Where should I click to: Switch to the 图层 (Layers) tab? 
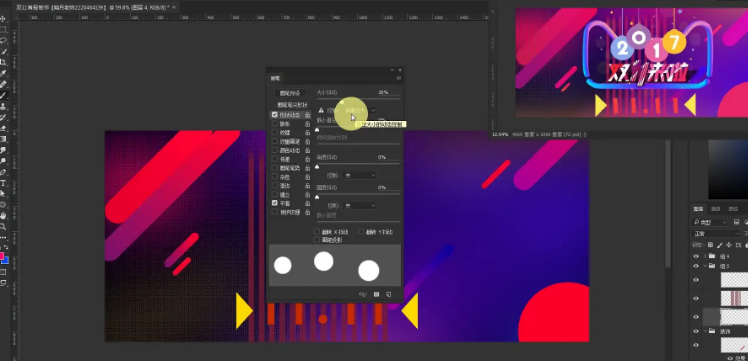click(698, 209)
